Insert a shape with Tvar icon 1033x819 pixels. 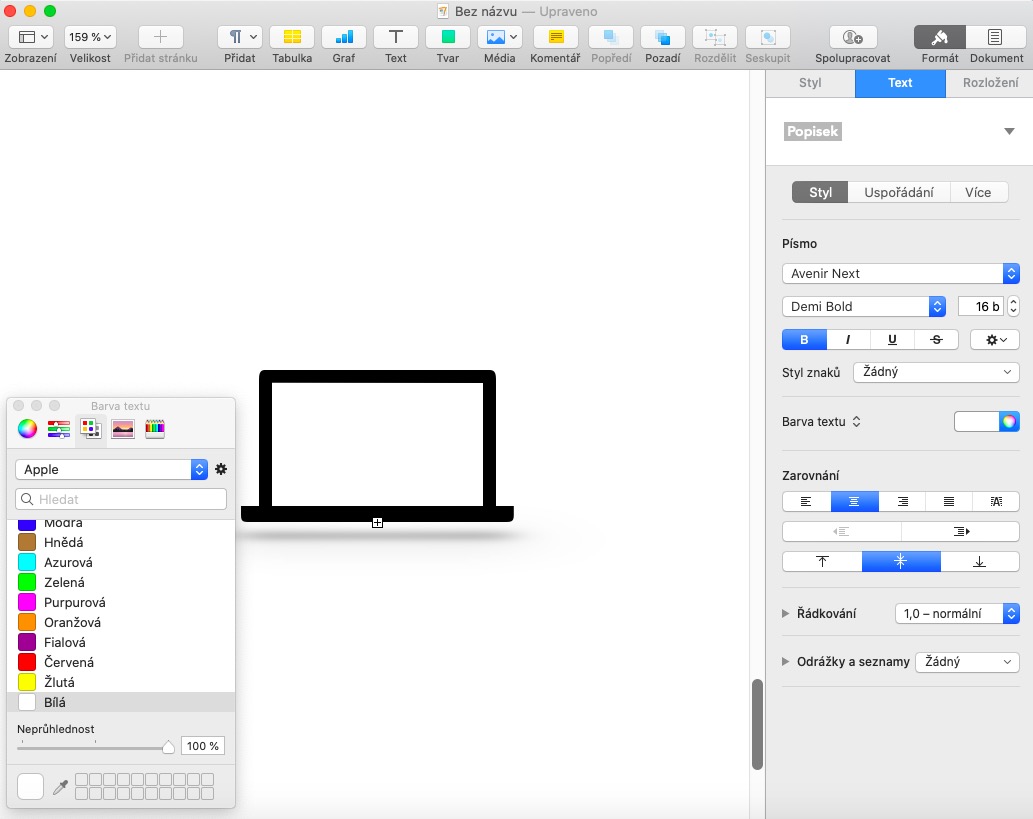point(448,37)
